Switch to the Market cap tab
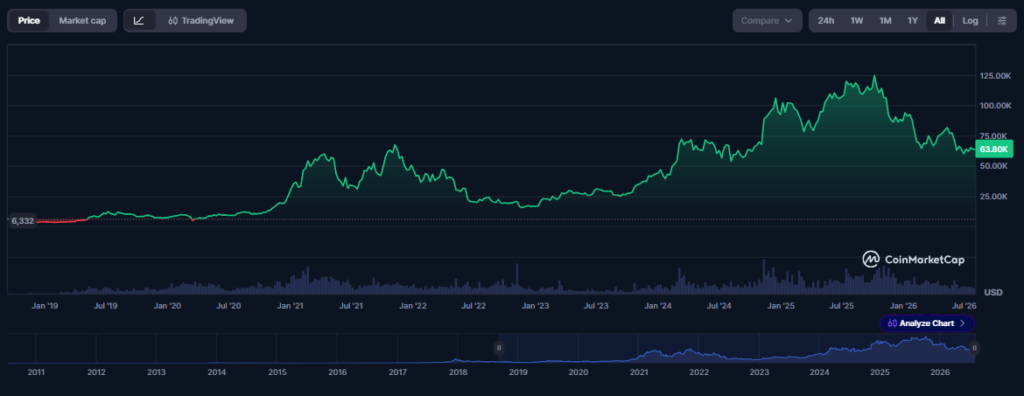The width and height of the screenshot is (1024, 396). [82, 21]
